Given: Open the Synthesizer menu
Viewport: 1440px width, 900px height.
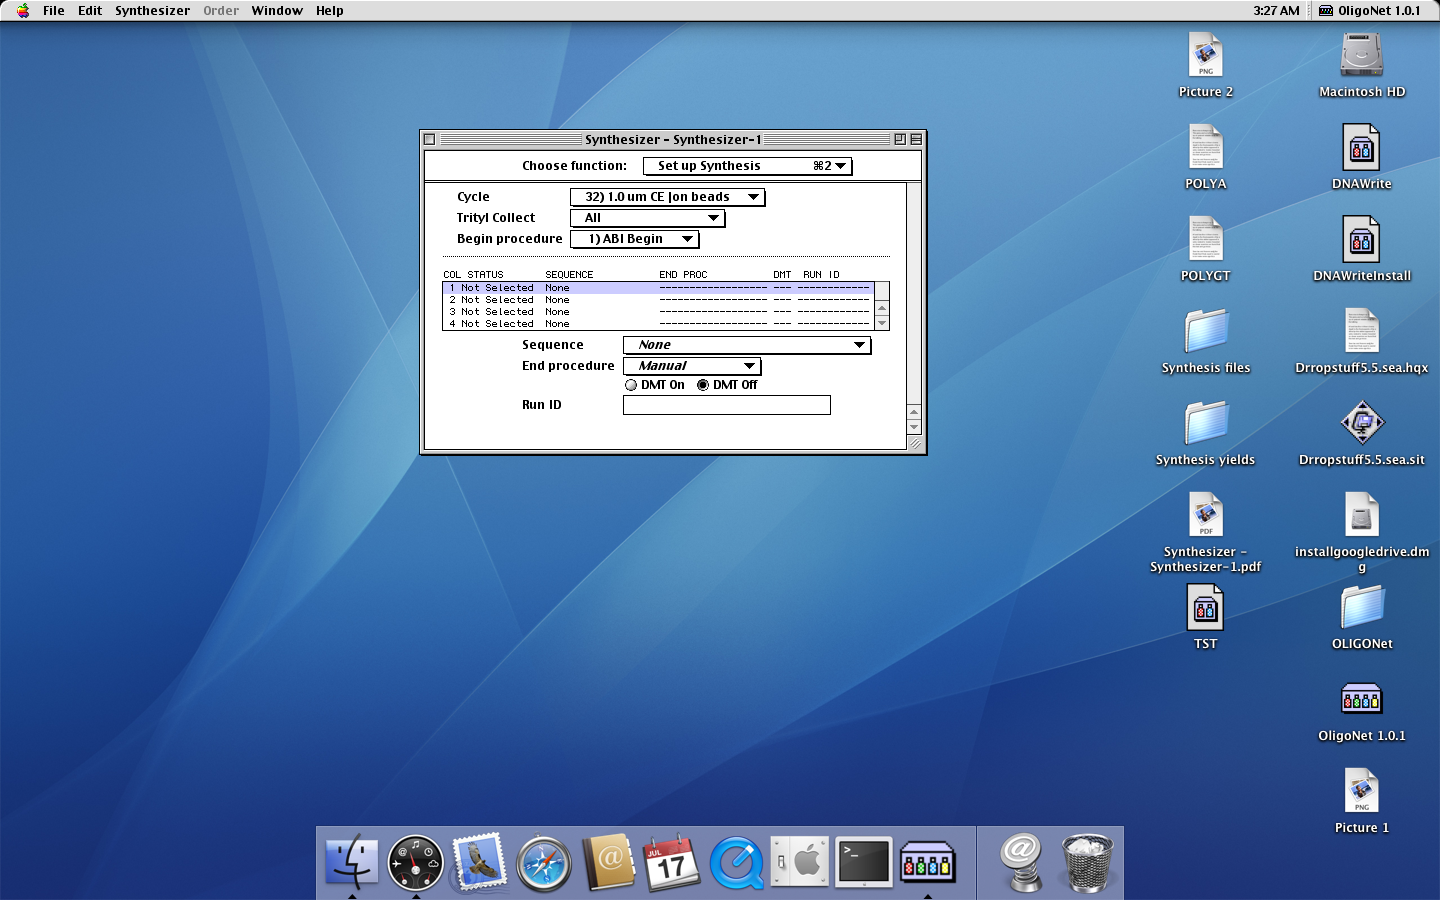Looking at the screenshot, I should tap(152, 11).
